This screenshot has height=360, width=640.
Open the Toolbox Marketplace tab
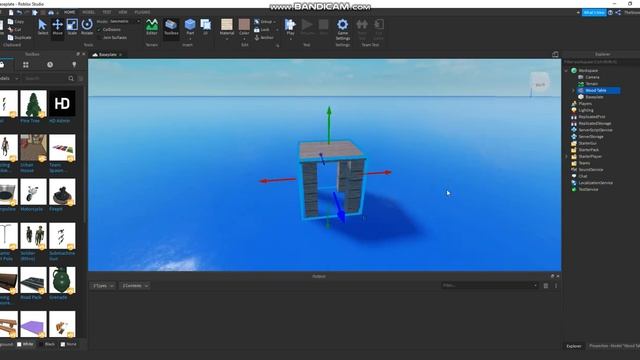[2, 65]
